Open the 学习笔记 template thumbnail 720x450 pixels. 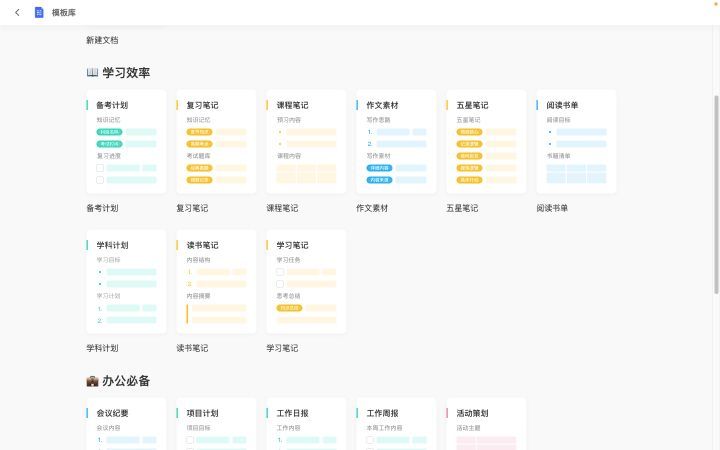coord(306,281)
